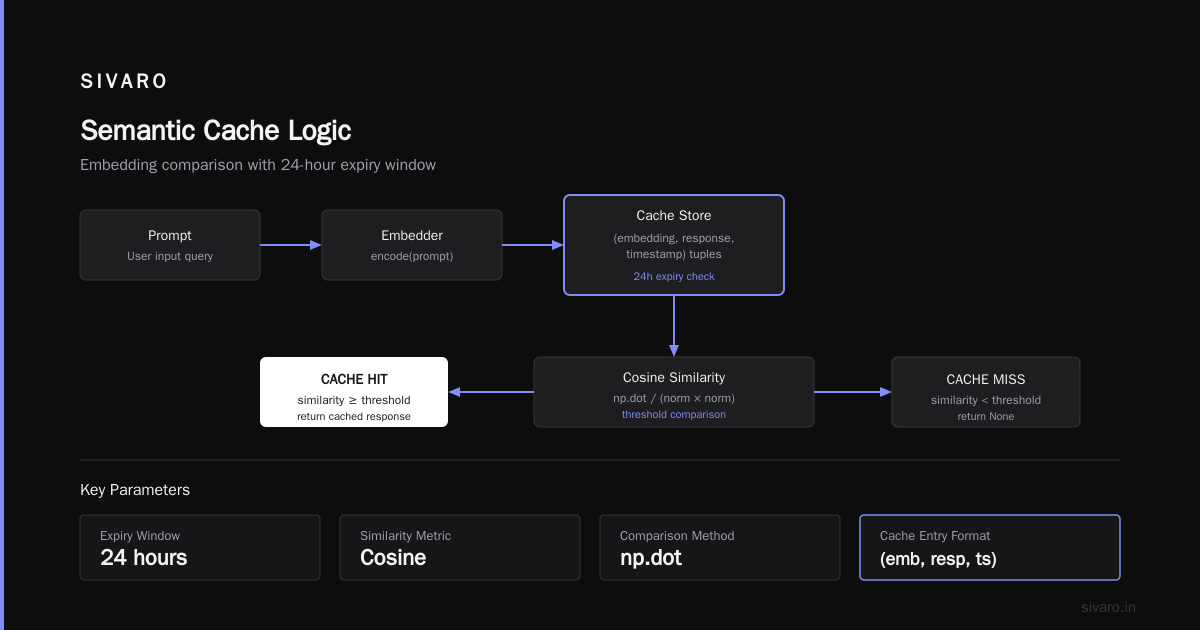Select the CACHE HIT box

coord(354,392)
